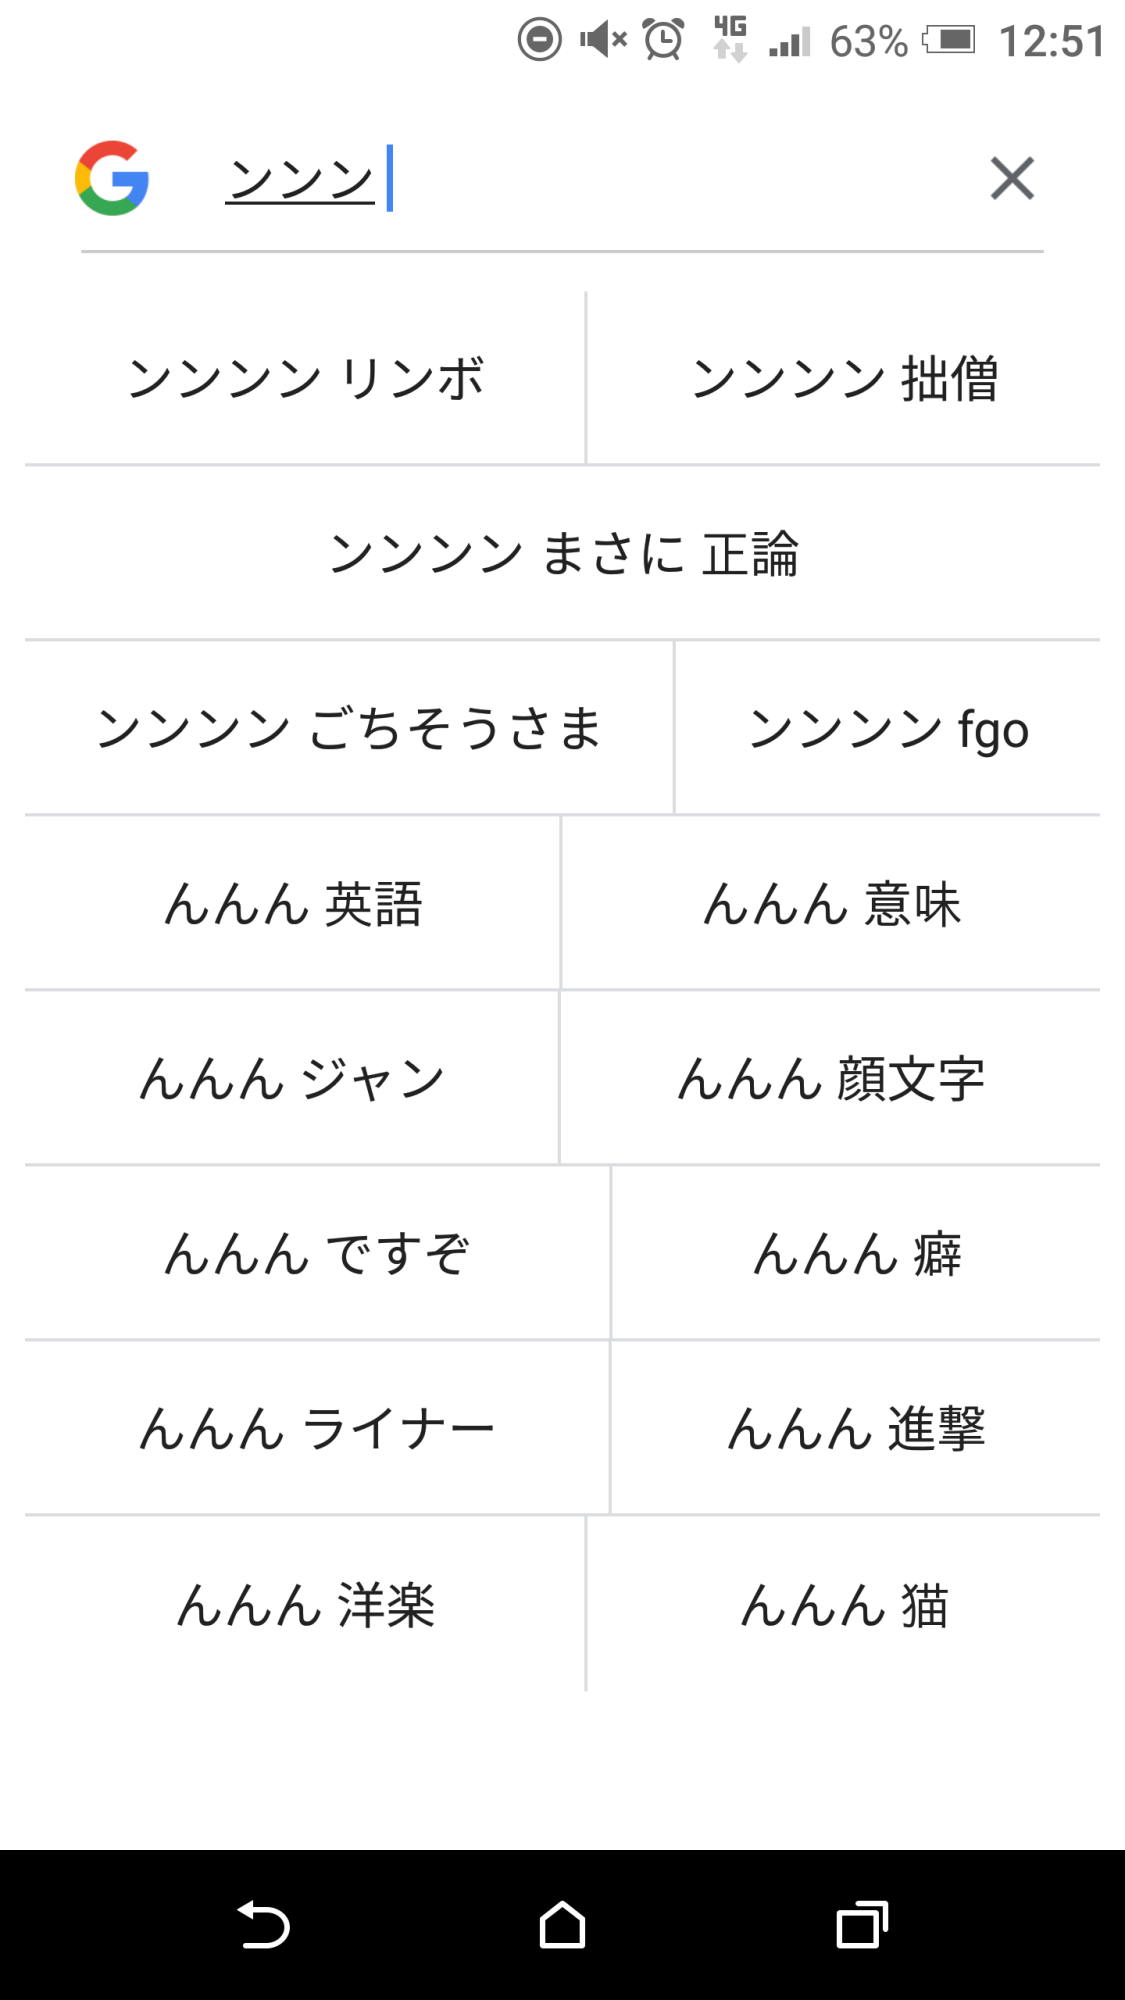
Task: Select suggestion ンンンン リンボ
Action: (305, 379)
